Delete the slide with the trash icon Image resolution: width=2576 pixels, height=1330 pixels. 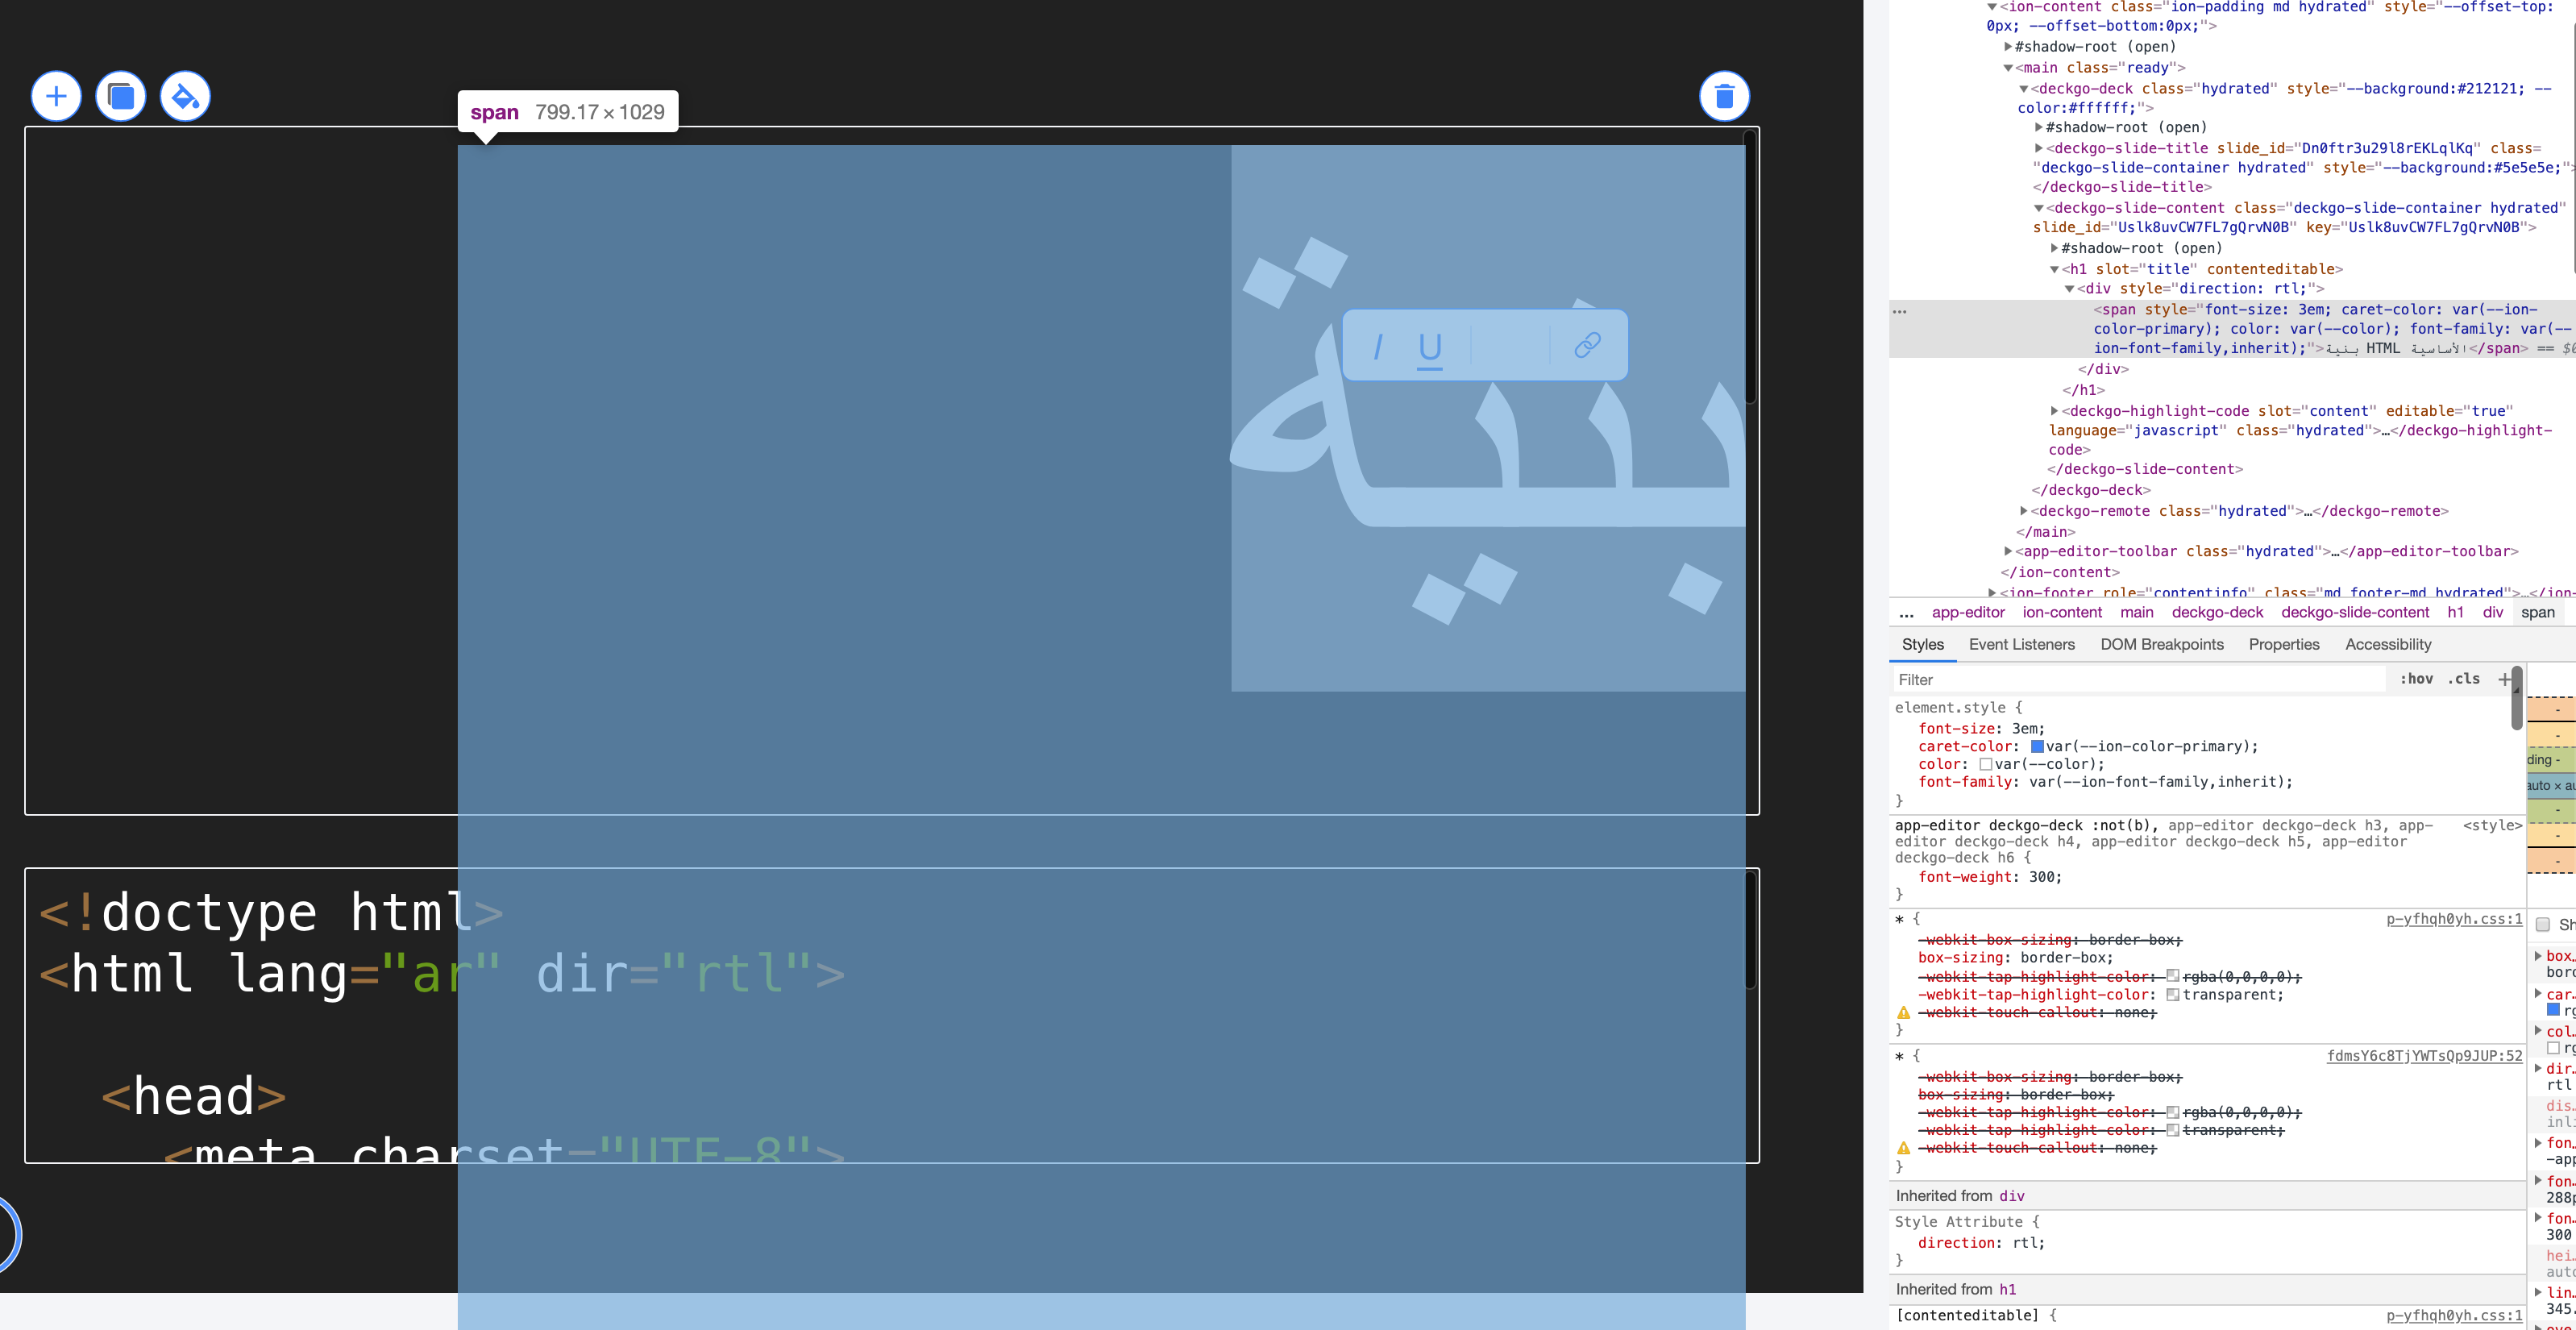pyautogui.click(x=1724, y=97)
